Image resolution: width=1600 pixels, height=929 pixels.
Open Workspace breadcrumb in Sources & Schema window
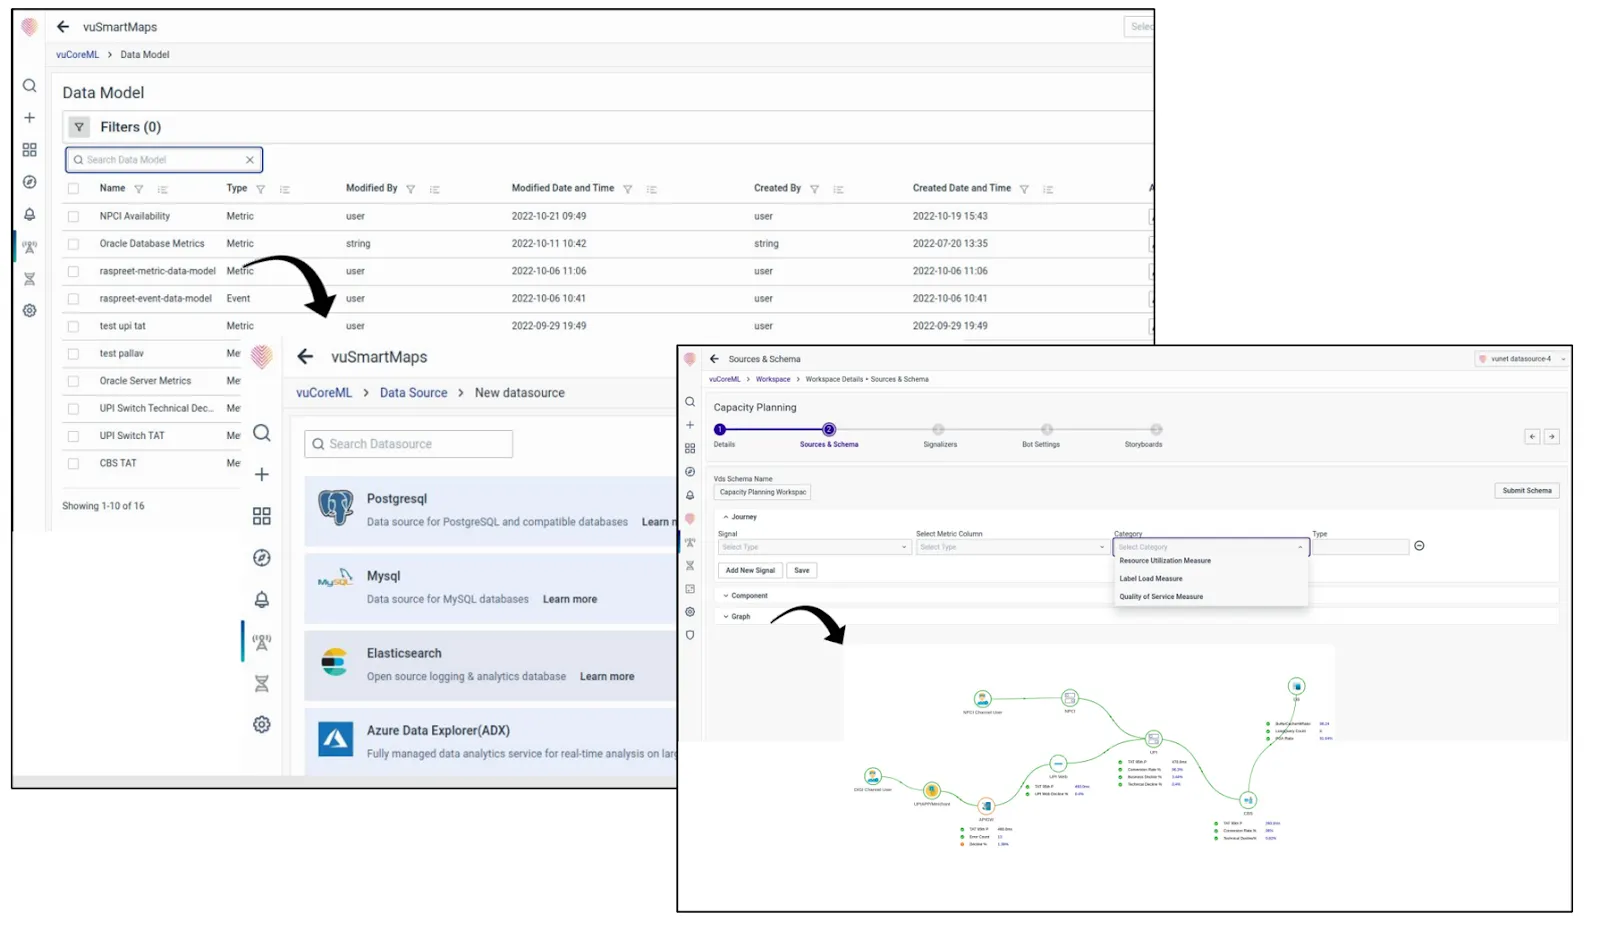(x=773, y=380)
